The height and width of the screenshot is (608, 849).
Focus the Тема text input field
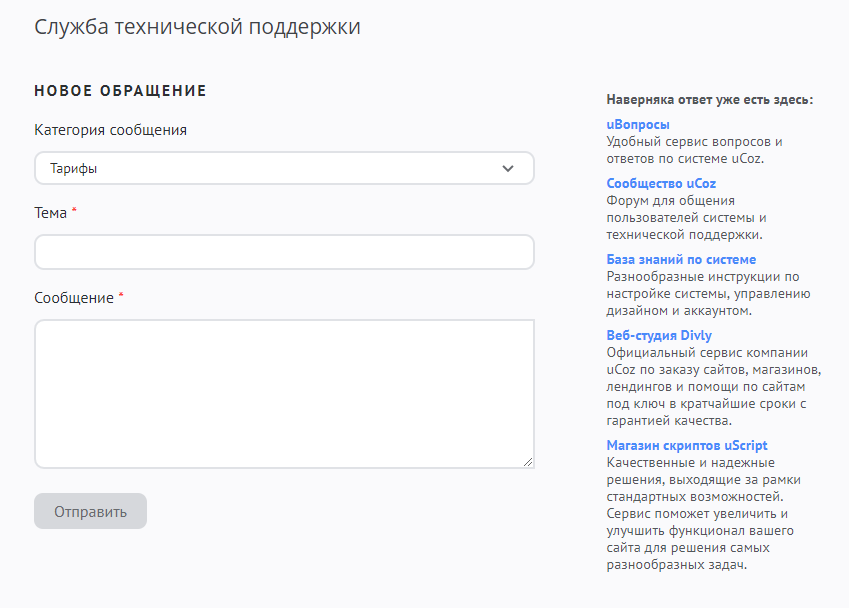pyautogui.click(x=283, y=252)
